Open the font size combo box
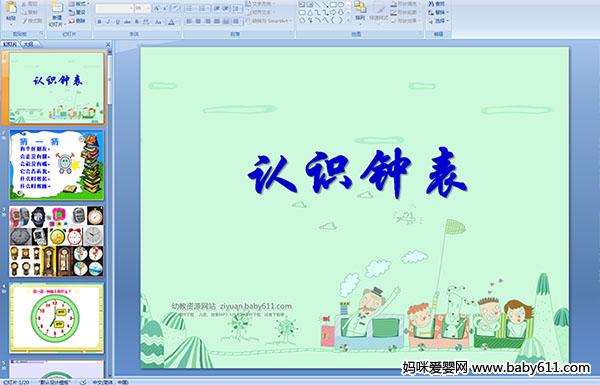This screenshot has width=600, height=385. click(x=142, y=8)
